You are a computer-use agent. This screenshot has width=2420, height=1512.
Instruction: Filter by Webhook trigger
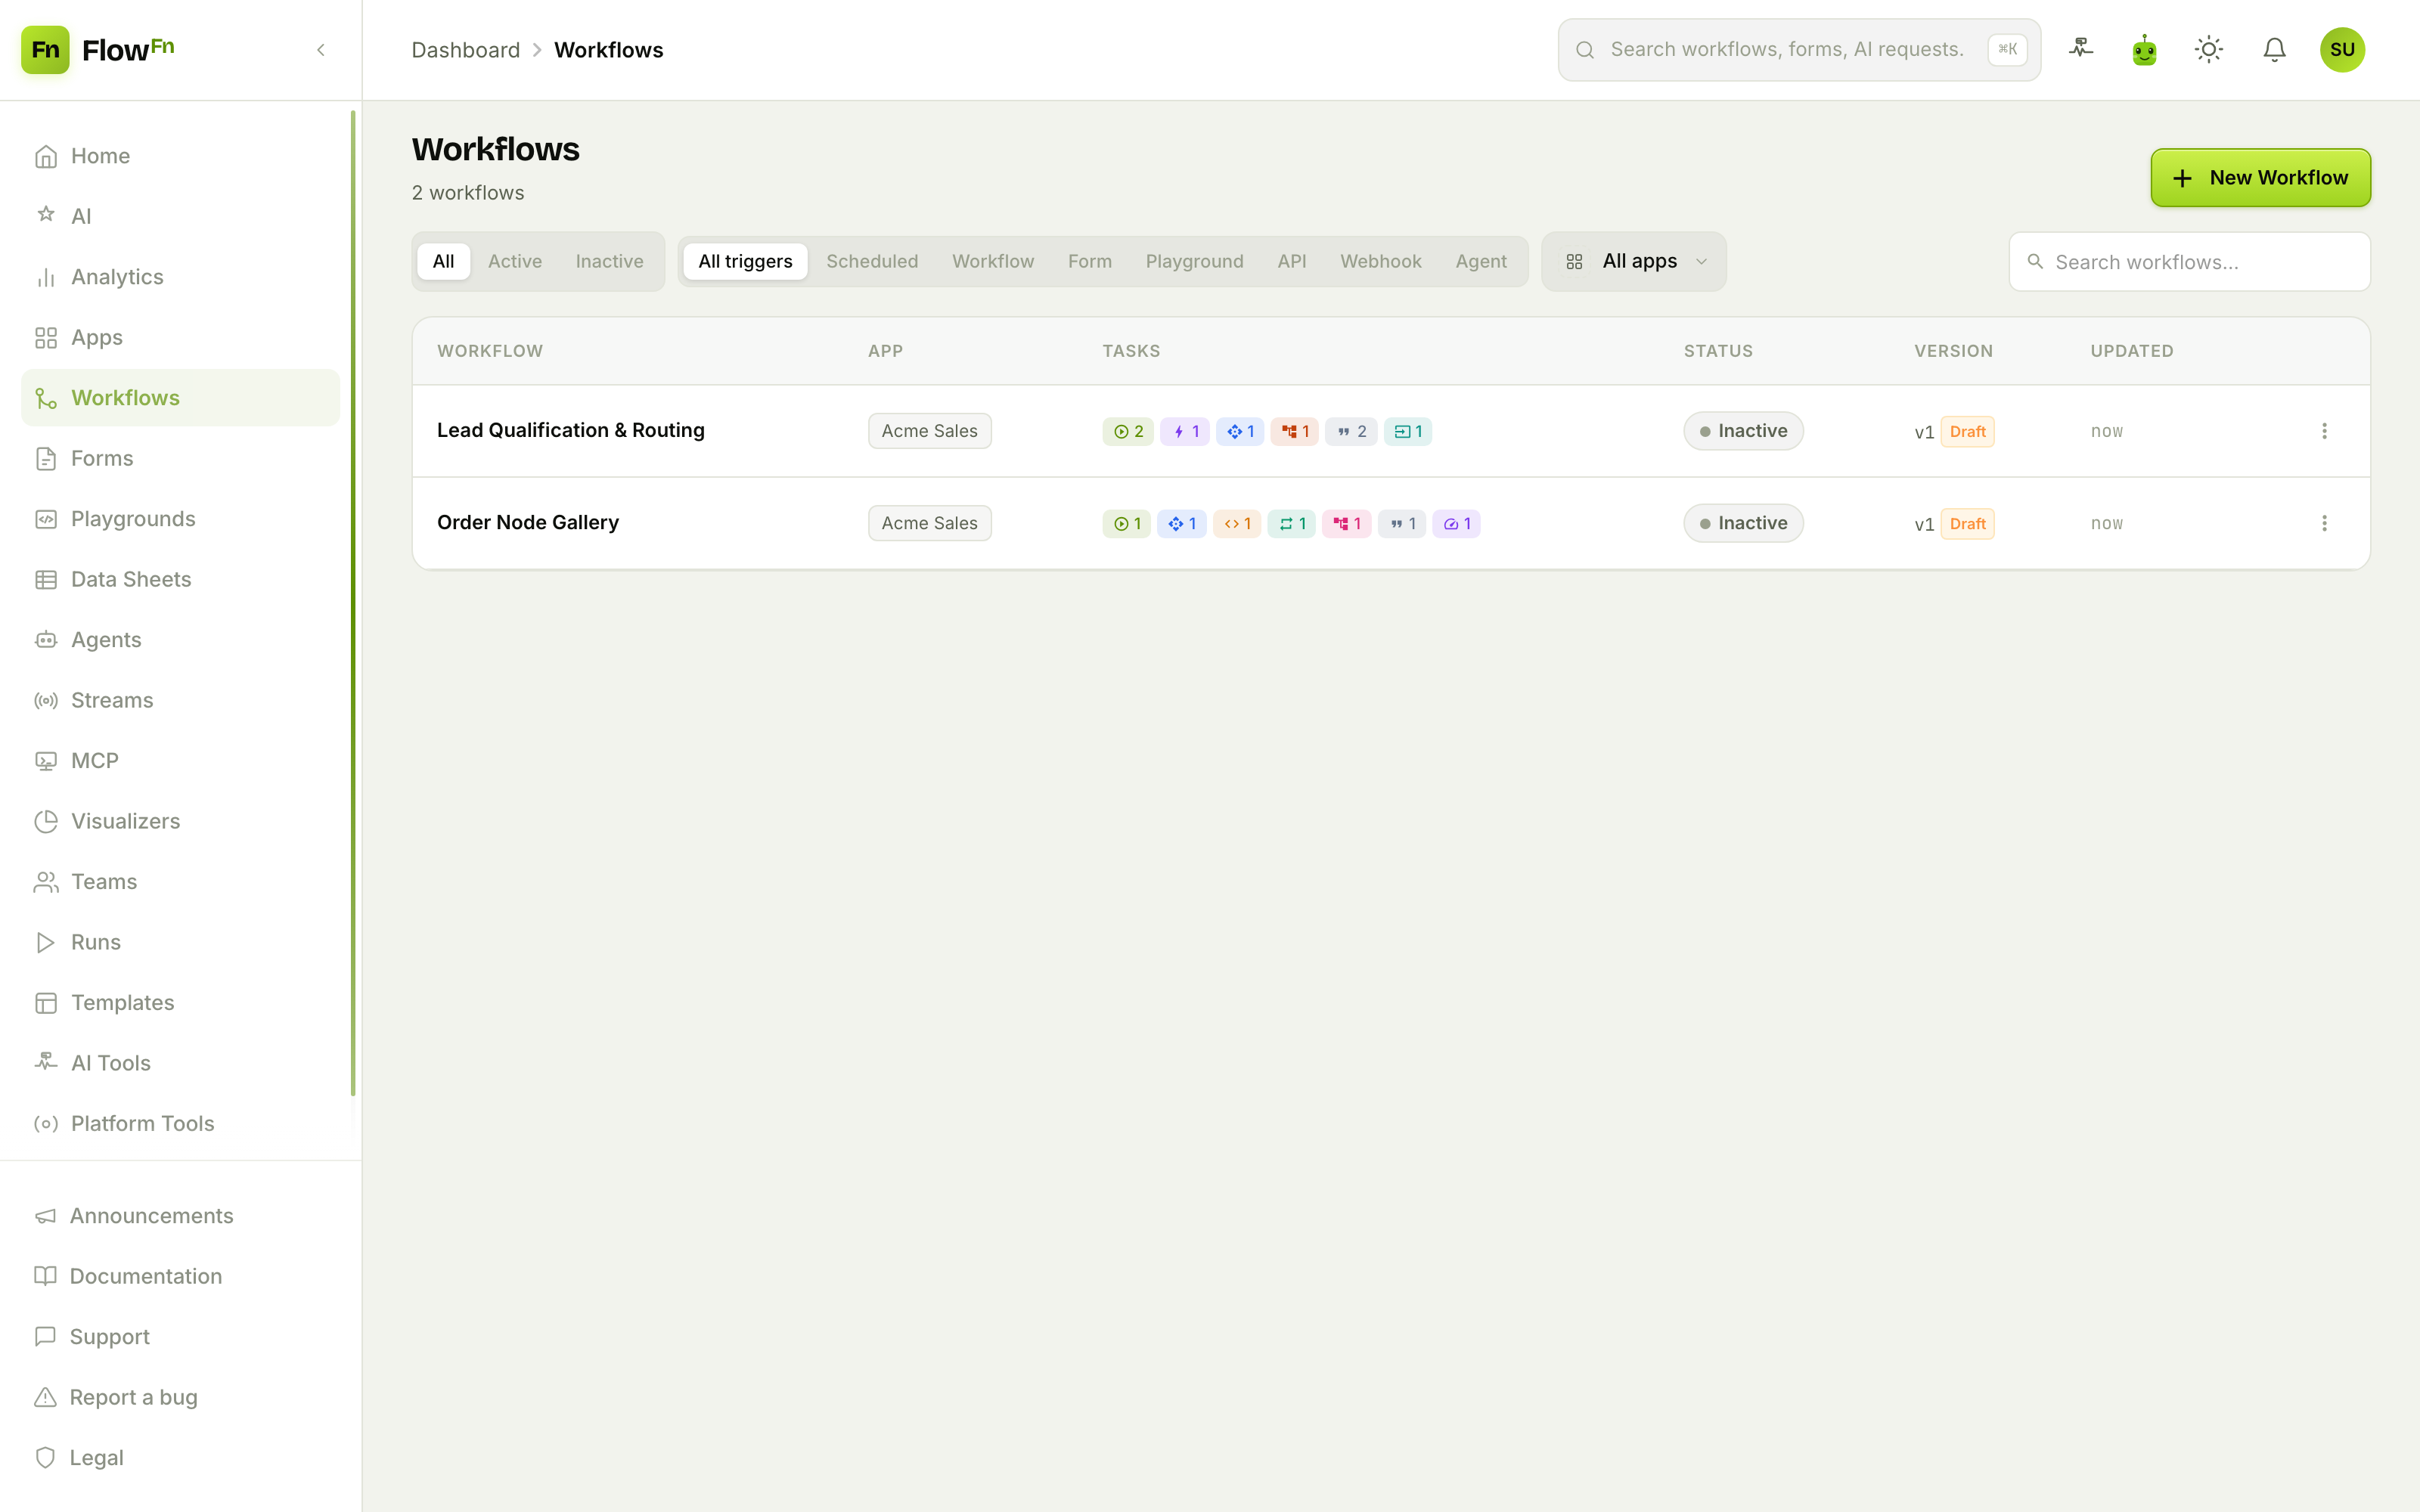(x=1380, y=261)
